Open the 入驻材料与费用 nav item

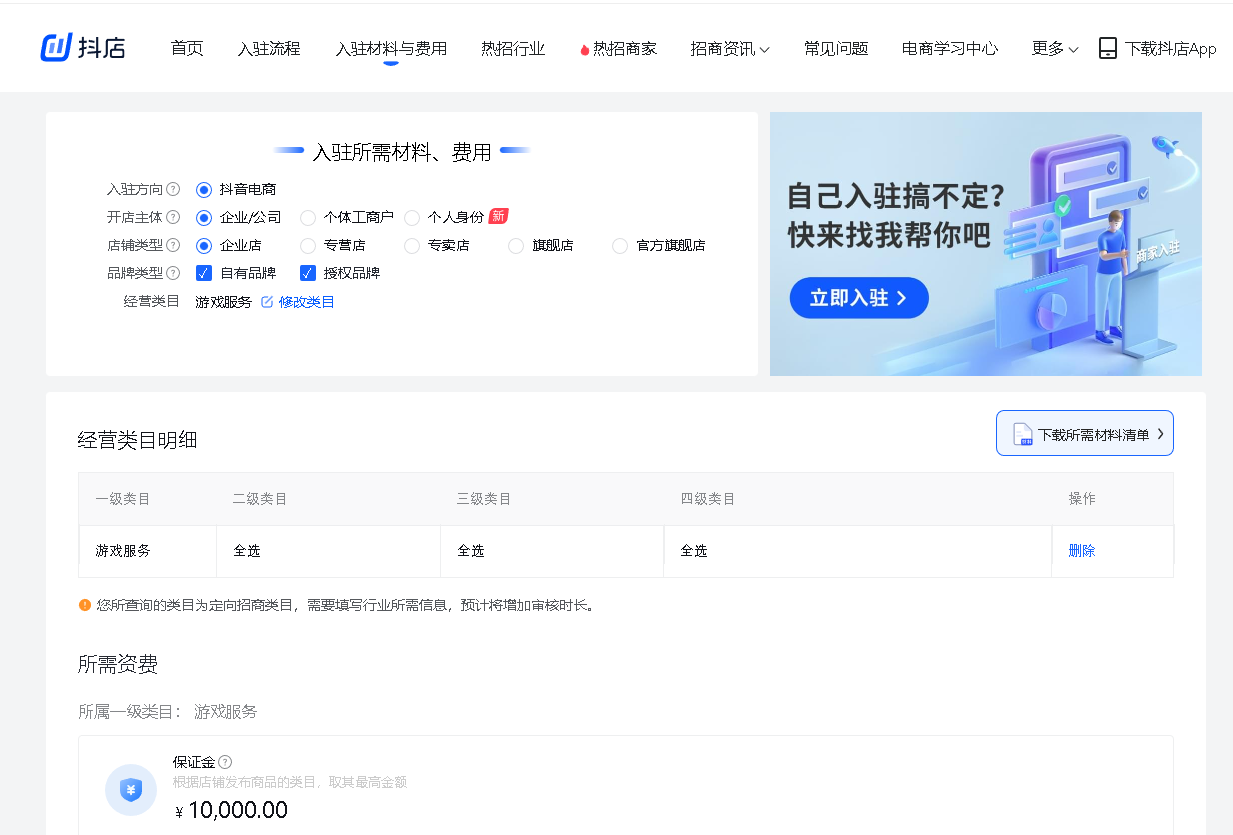391,48
